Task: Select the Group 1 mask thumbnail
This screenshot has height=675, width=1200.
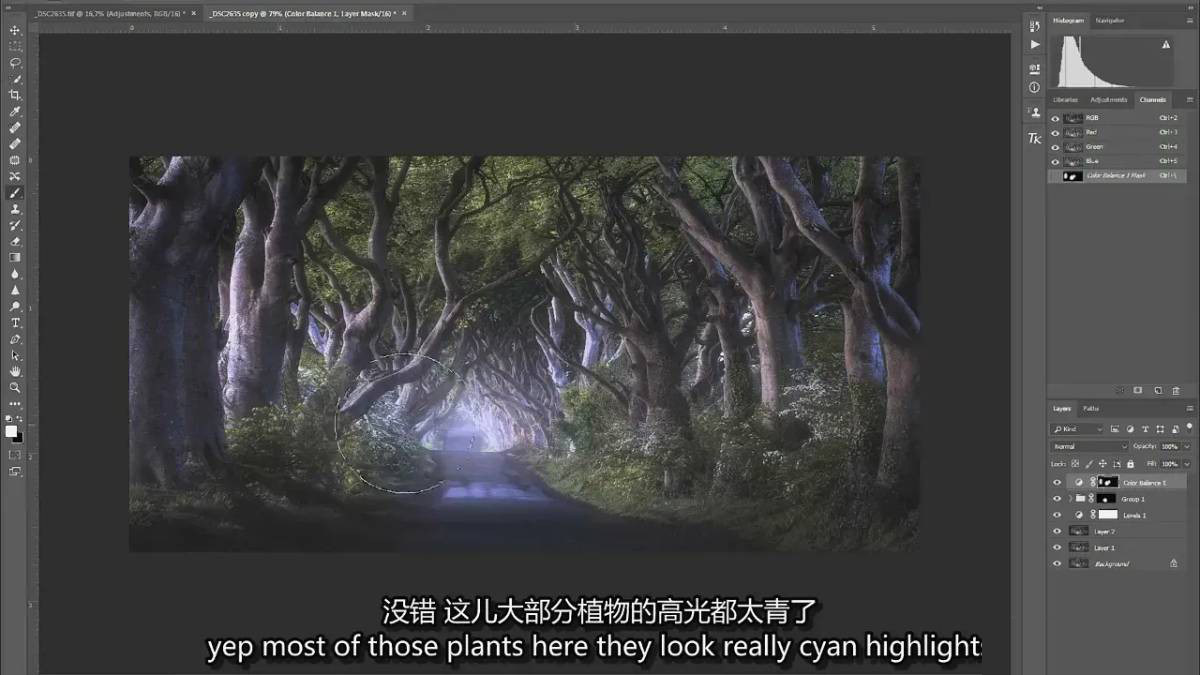Action: [x=1107, y=498]
